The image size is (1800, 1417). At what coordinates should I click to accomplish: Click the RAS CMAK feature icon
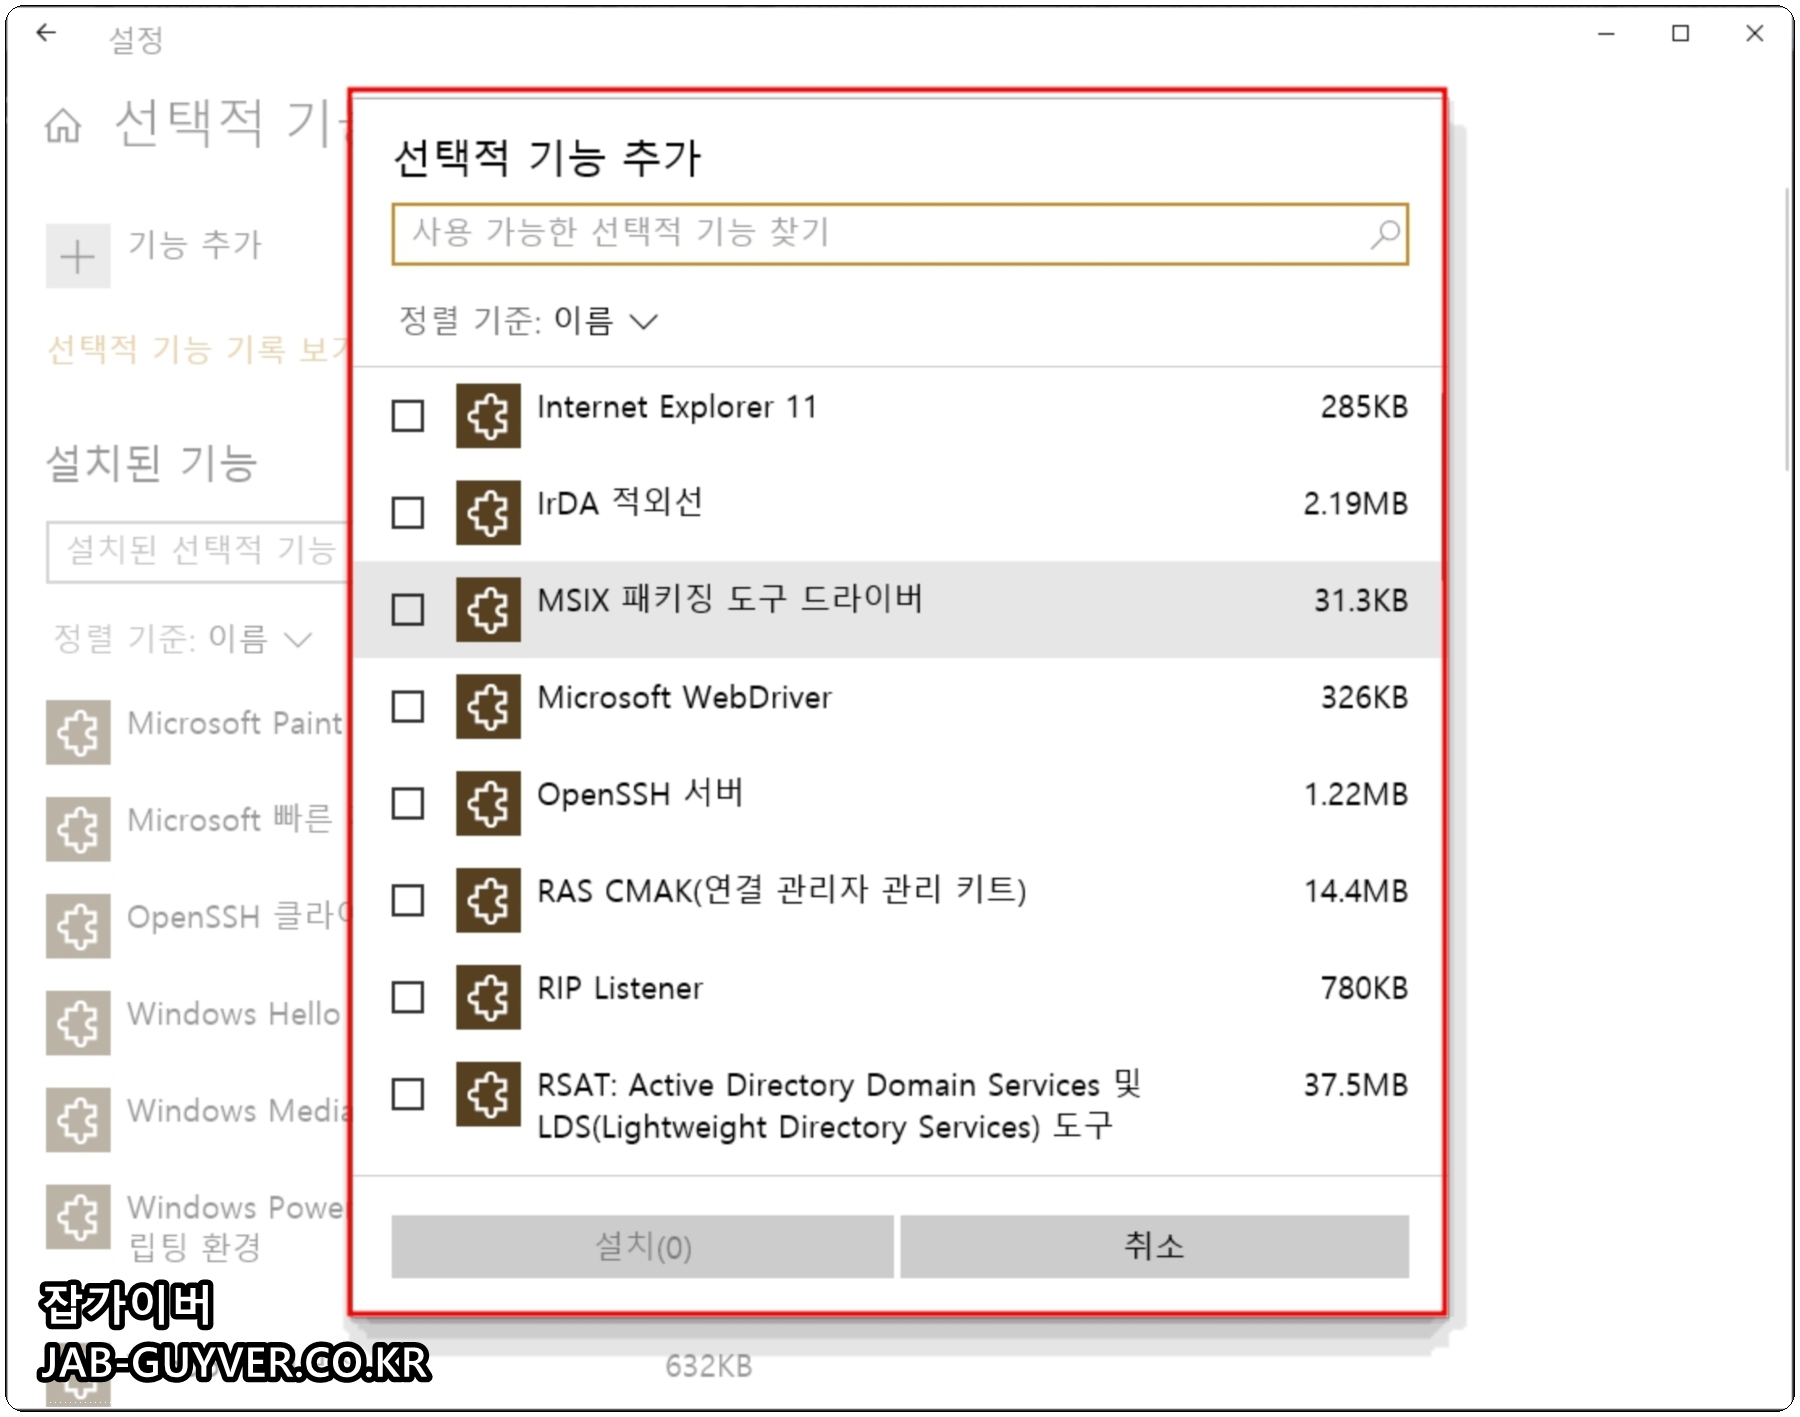point(488,900)
